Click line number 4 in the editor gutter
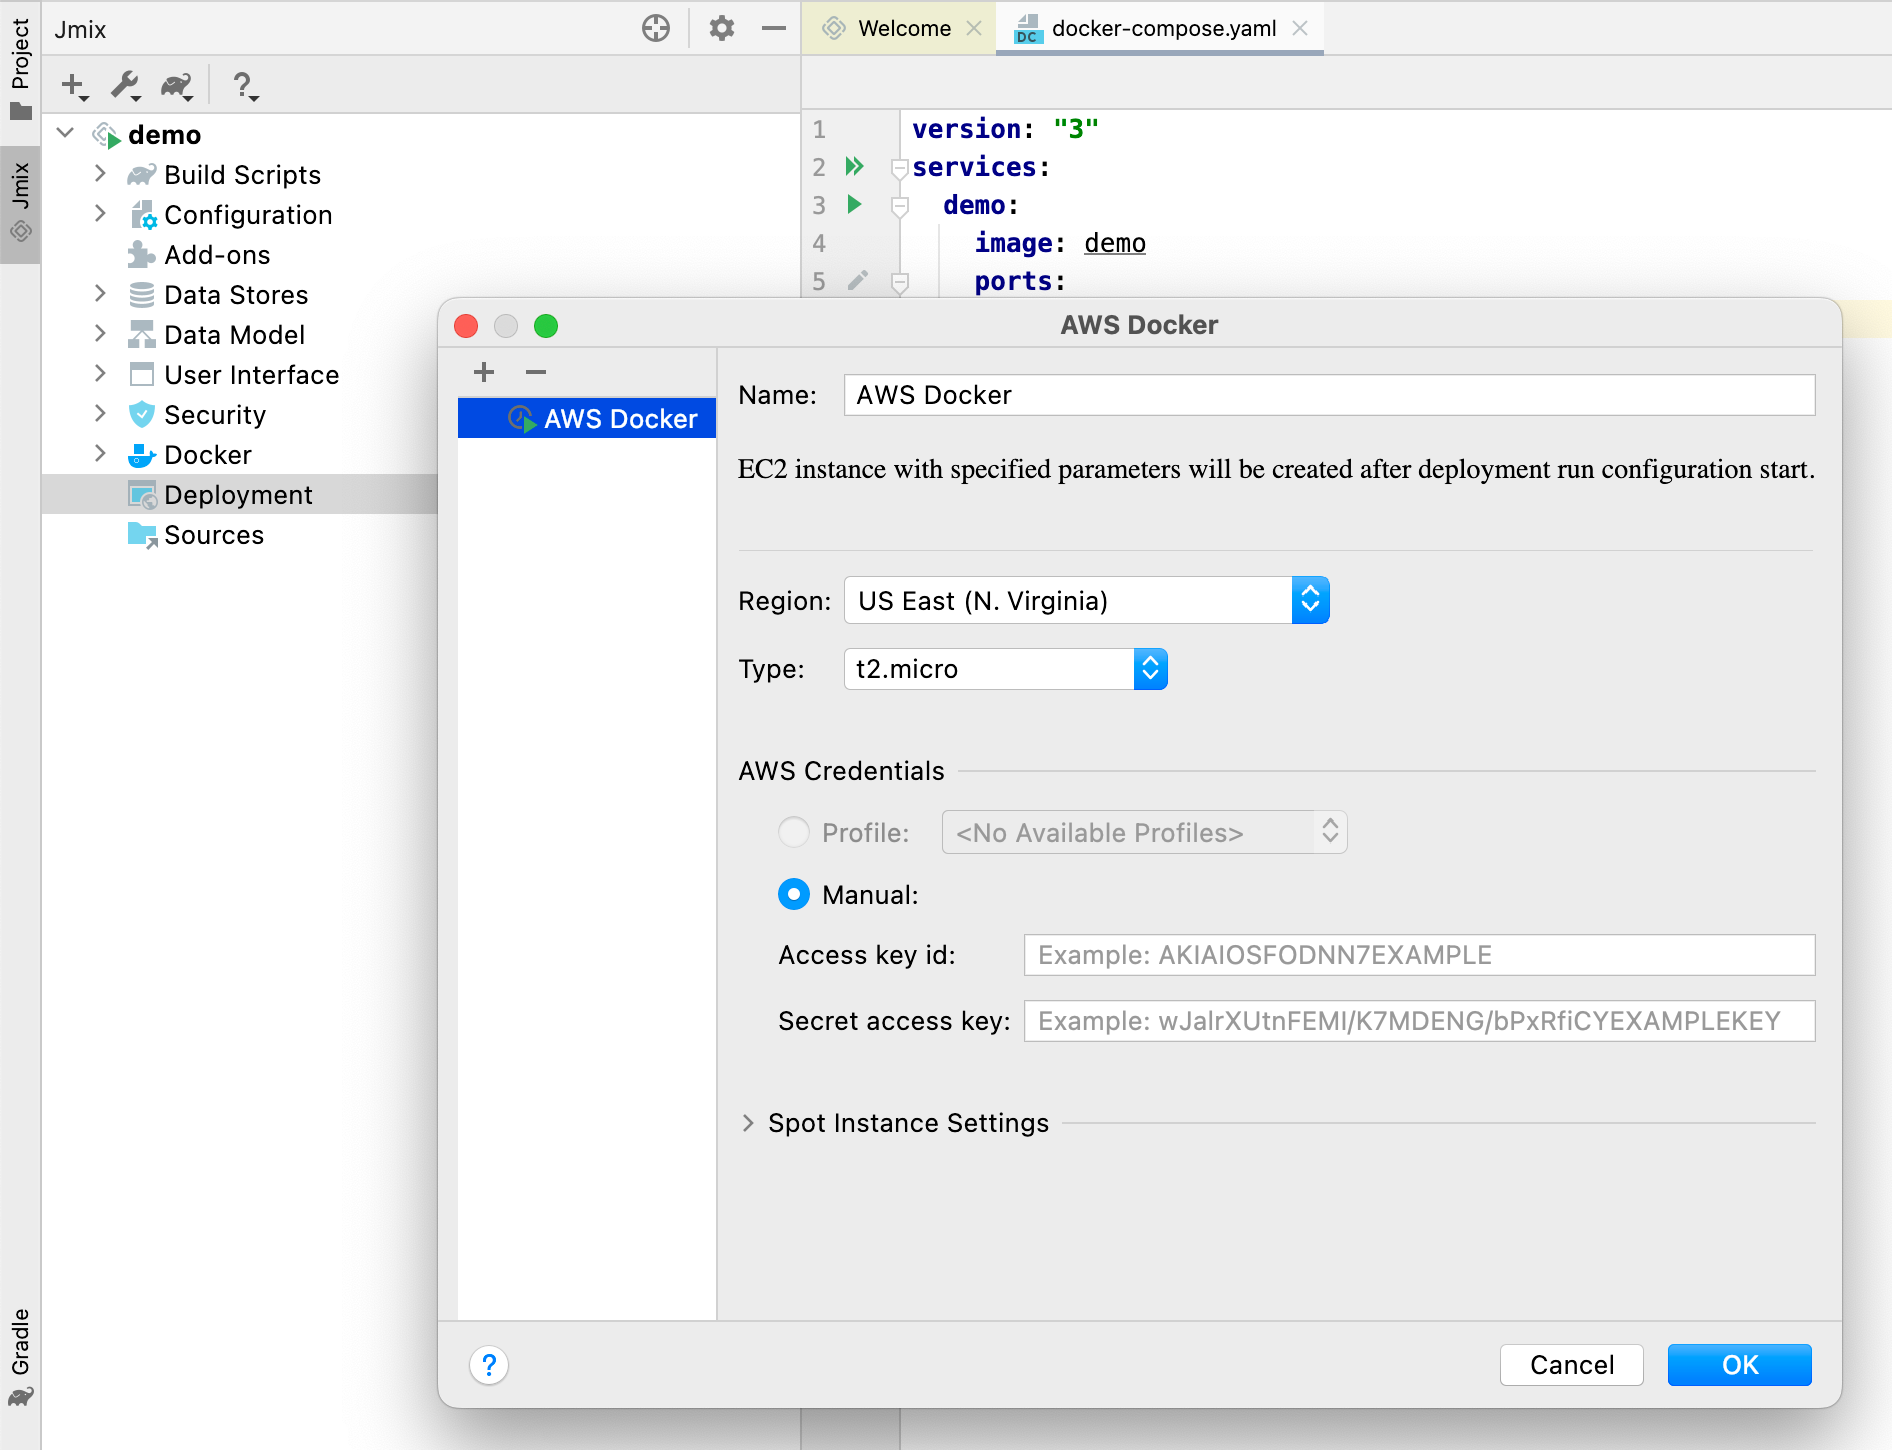 (x=819, y=243)
